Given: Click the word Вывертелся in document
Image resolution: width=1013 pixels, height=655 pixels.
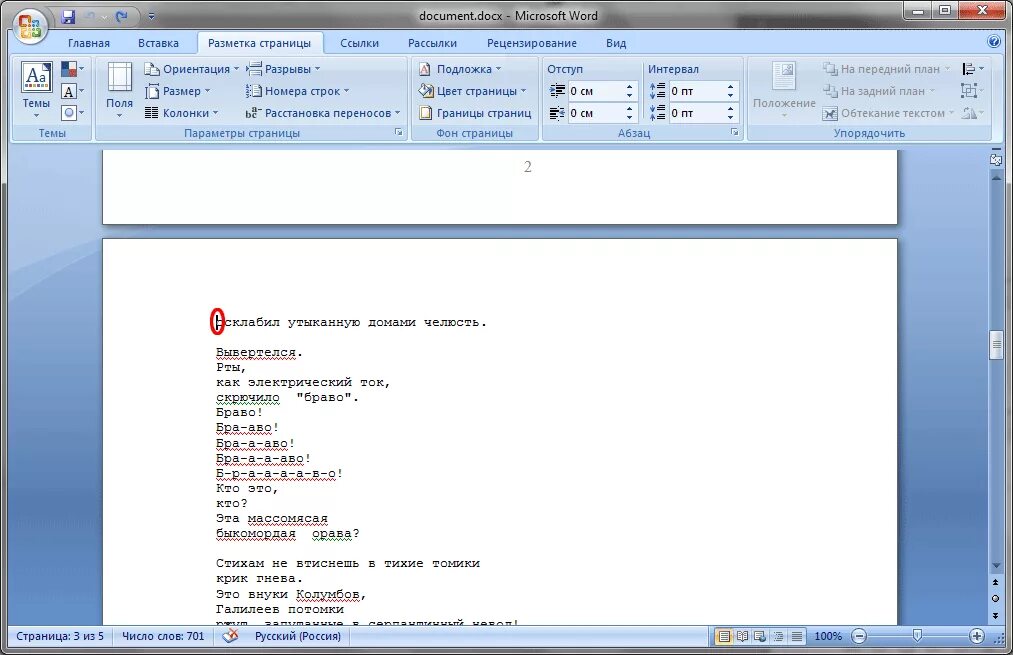Looking at the screenshot, I should [x=256, y=353].
